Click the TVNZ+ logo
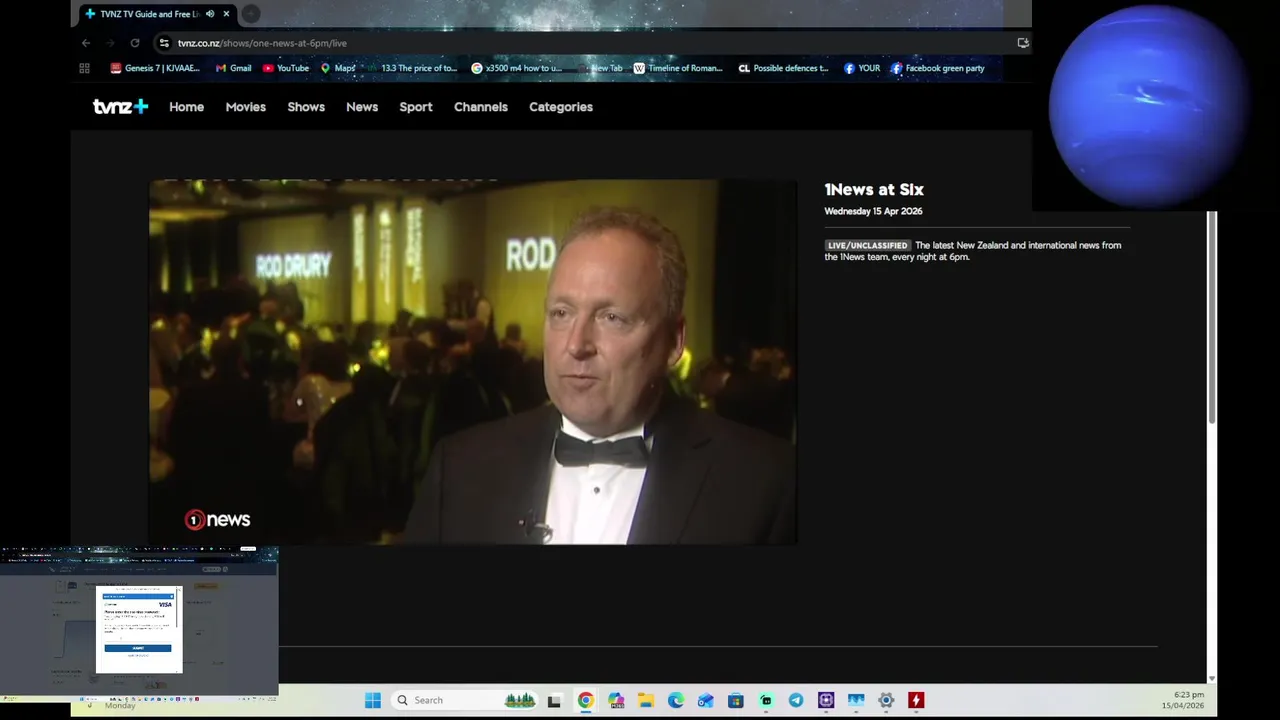 coord(121,107)
